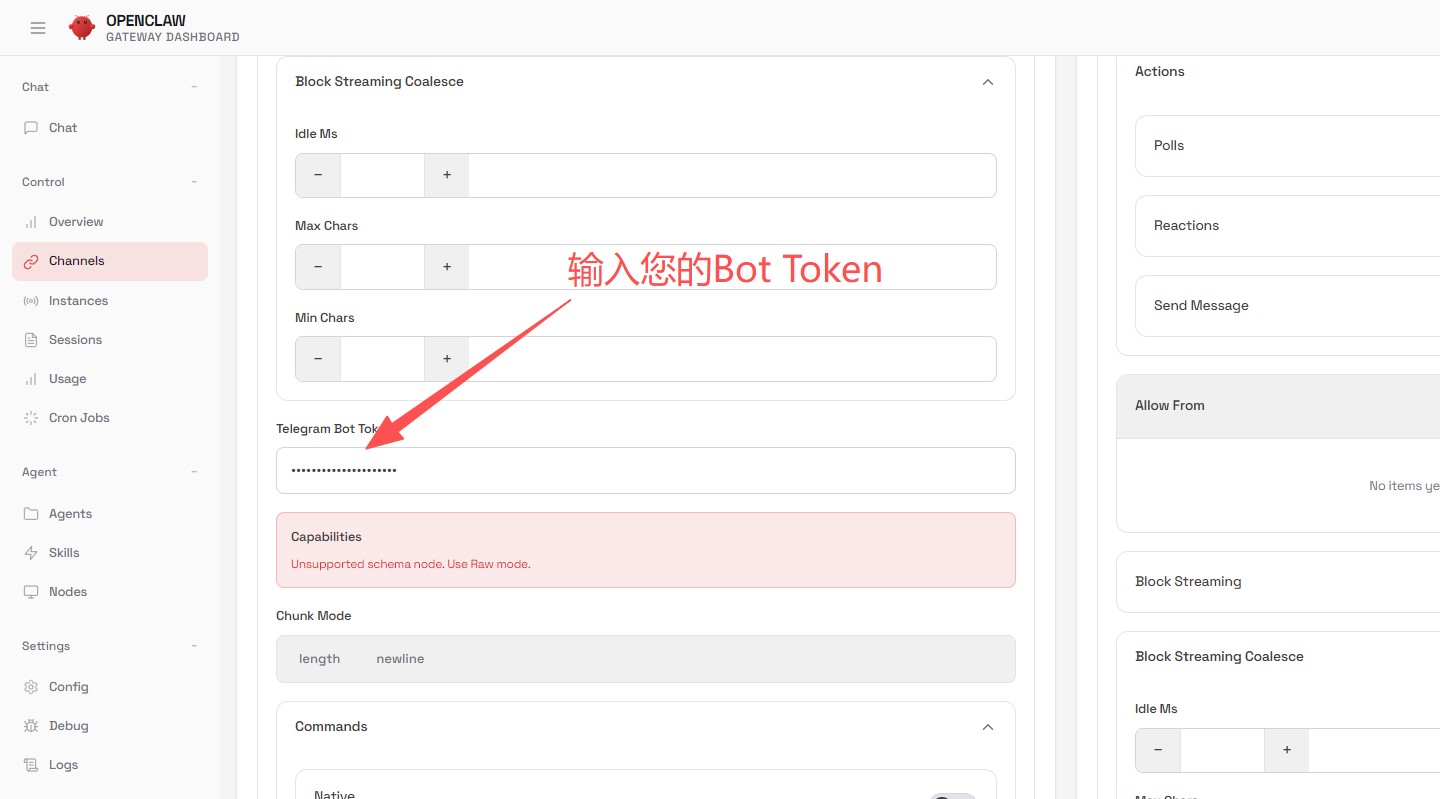Go to Instances in the sidebar
This screenshot has width=1440, height=799.
[x=78, y=301]
